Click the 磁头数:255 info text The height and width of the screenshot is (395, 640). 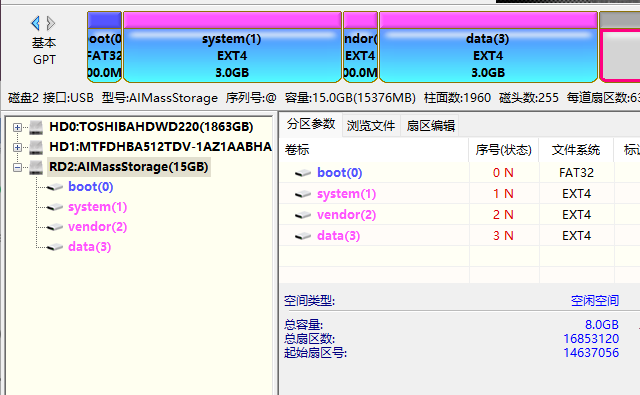click(x=529, y=98)
